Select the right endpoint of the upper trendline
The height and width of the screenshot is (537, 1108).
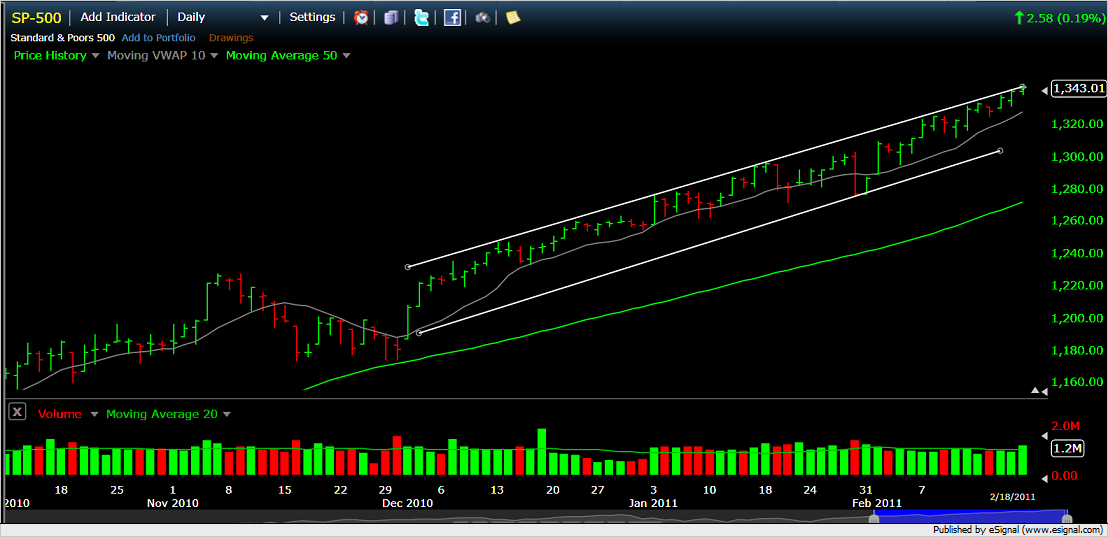[1024, 88]
